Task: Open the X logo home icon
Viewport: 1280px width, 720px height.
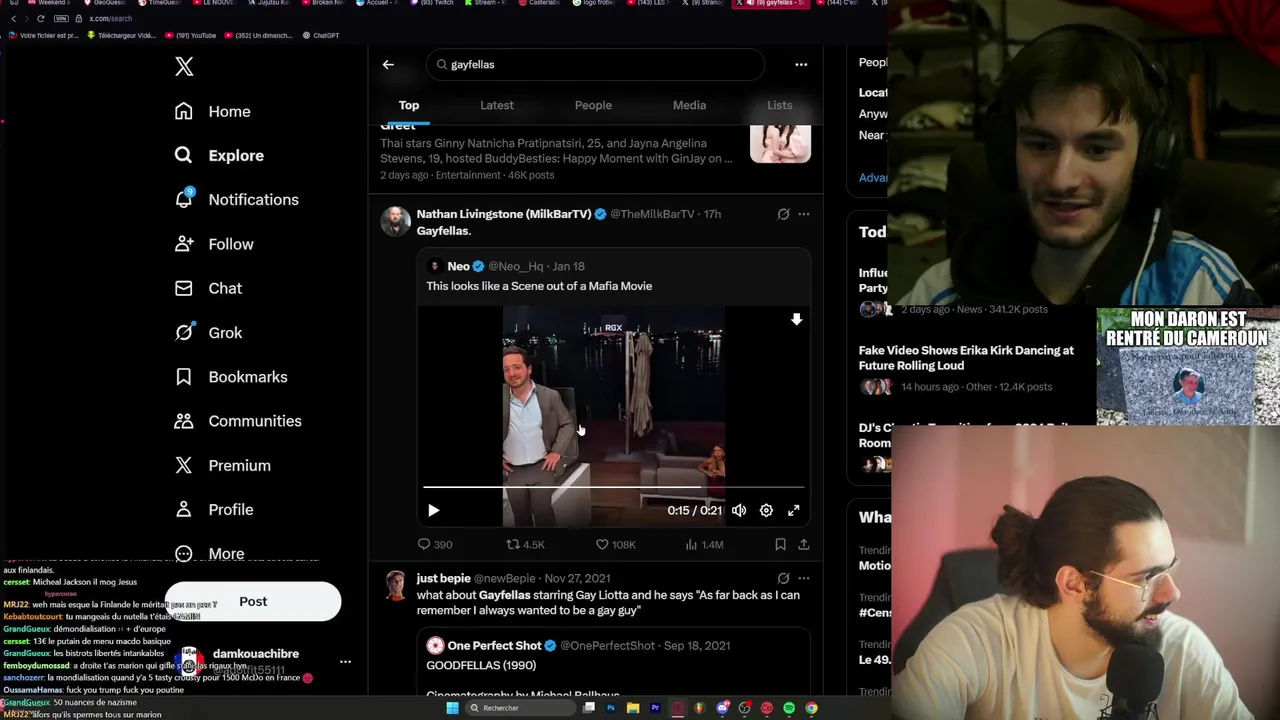Action: [184, 67]
